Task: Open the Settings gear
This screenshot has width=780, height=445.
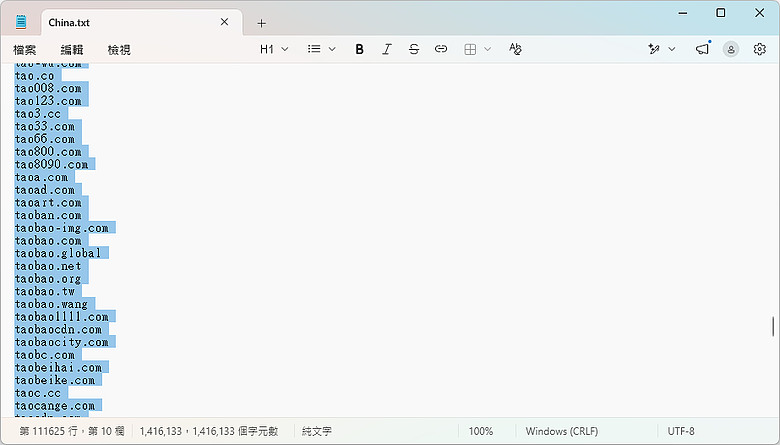Action: [x=759, y=49]
